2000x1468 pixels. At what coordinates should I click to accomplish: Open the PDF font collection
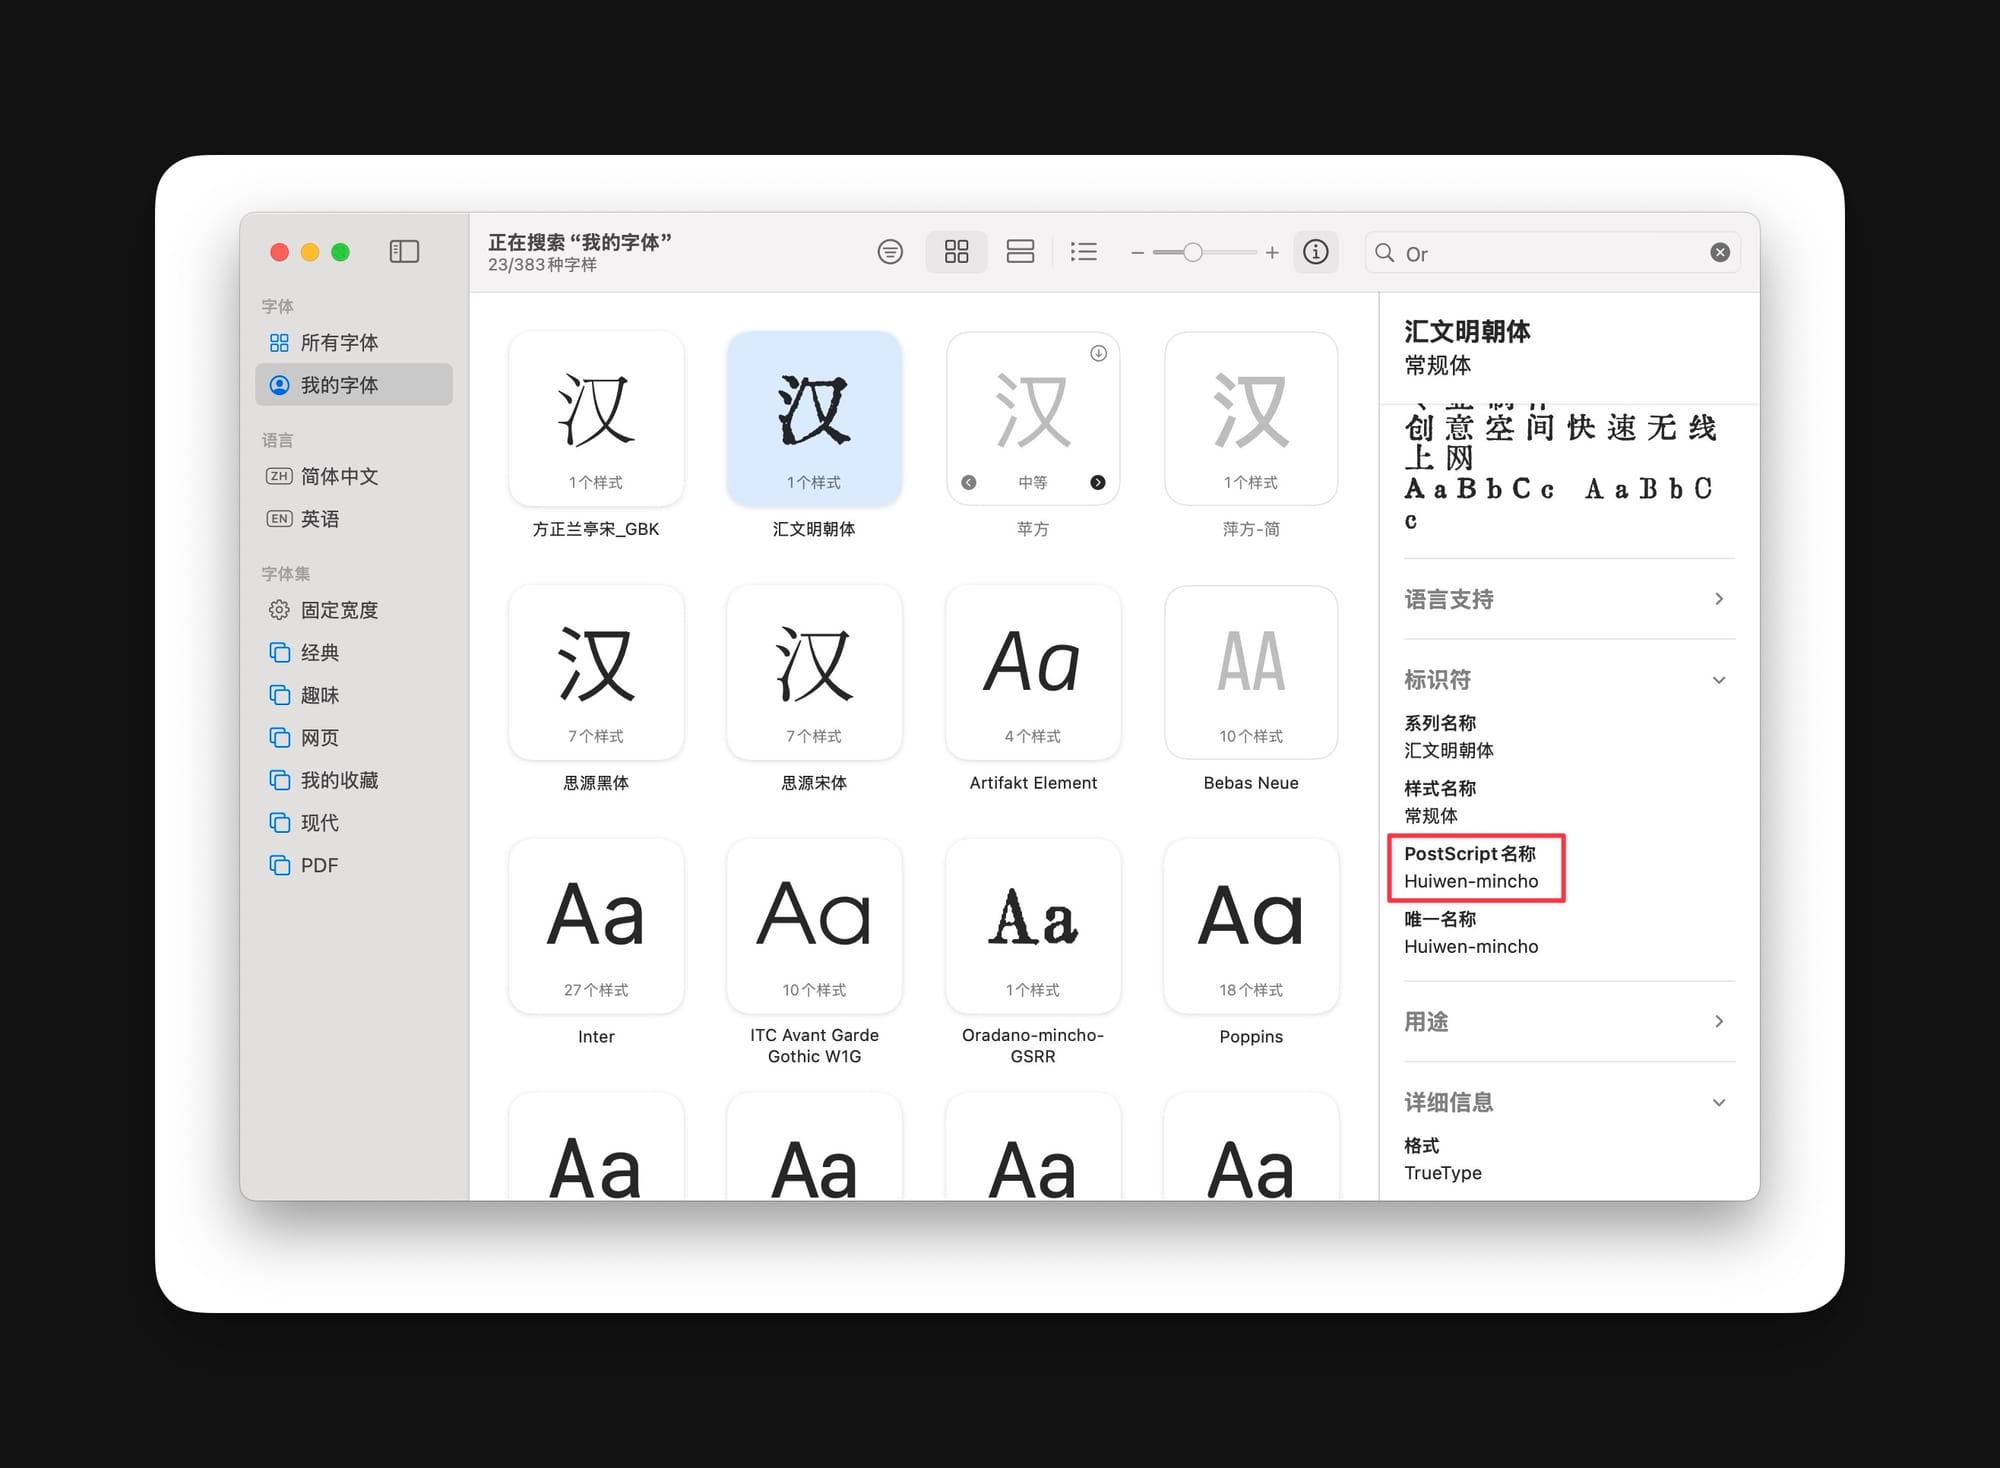tap(318, 865)
